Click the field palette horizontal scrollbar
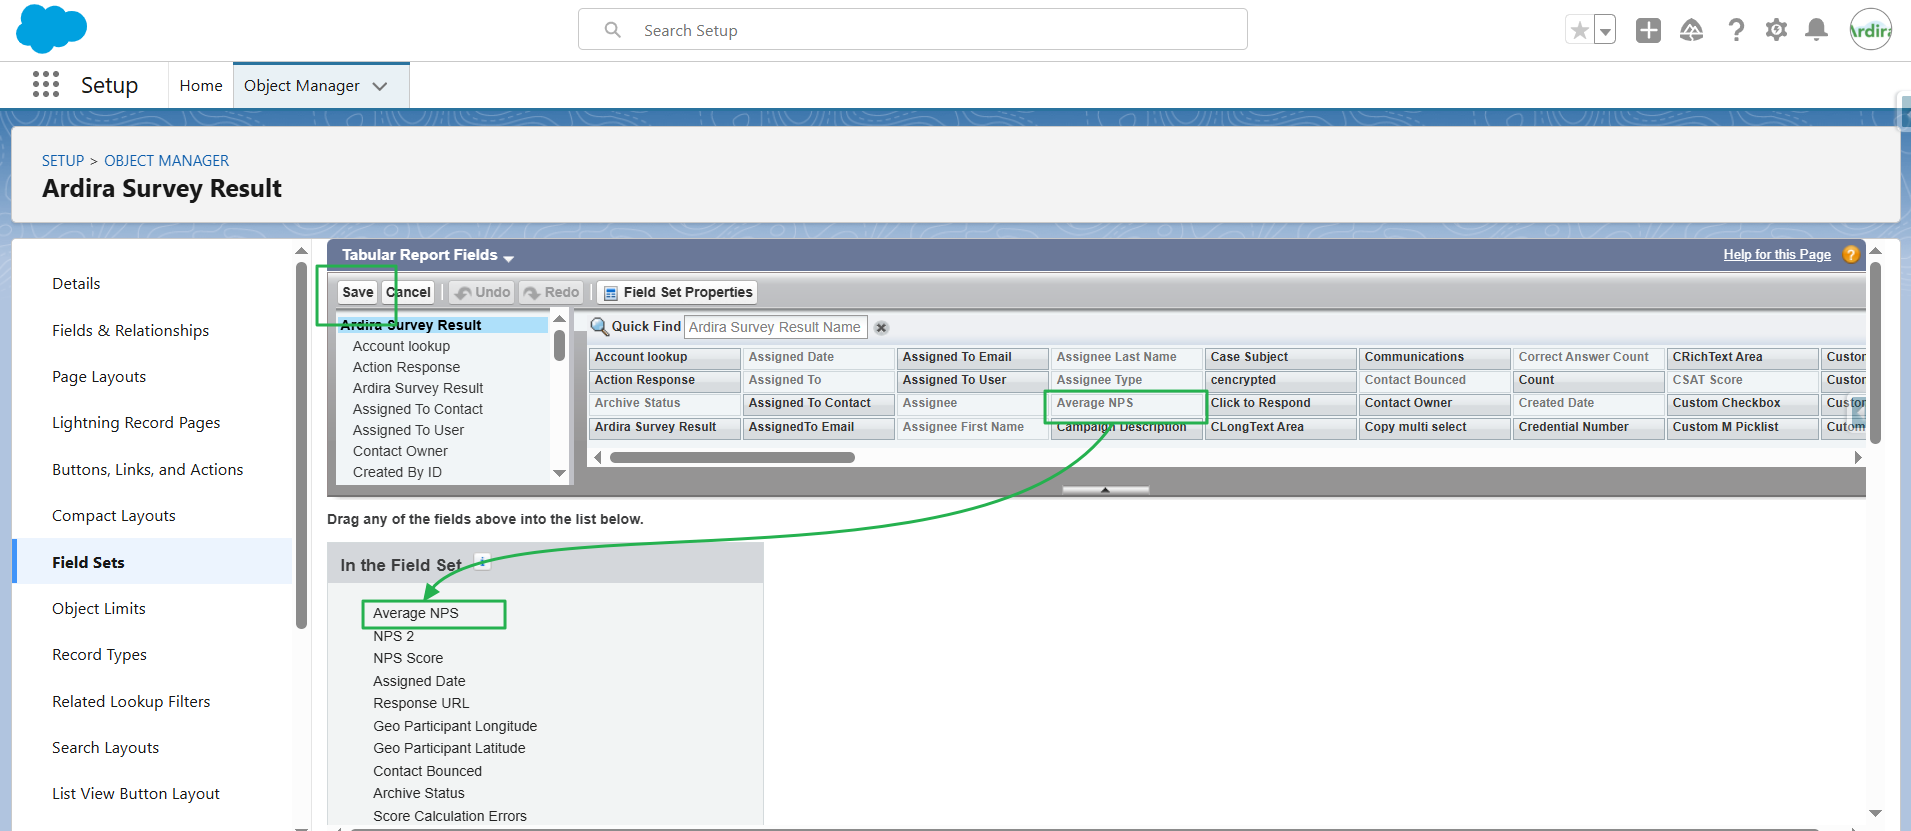 coord(732,457)
